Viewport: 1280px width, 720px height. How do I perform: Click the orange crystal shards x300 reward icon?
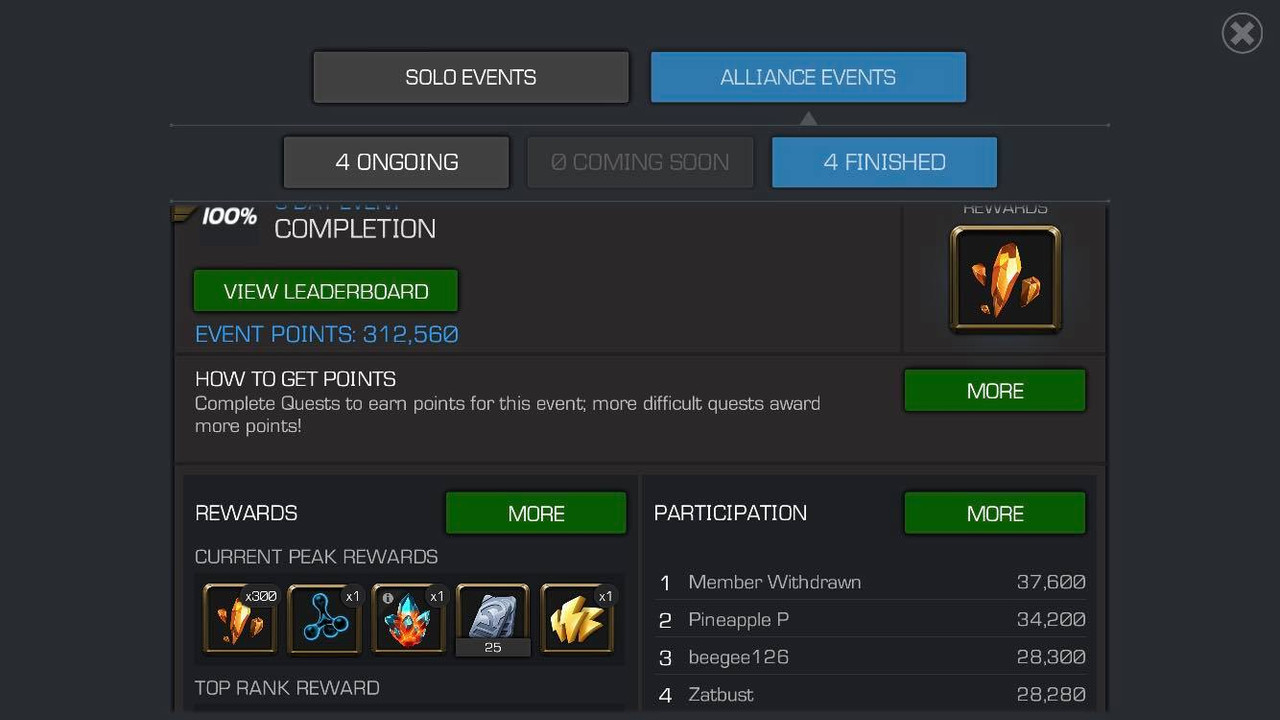240,619
